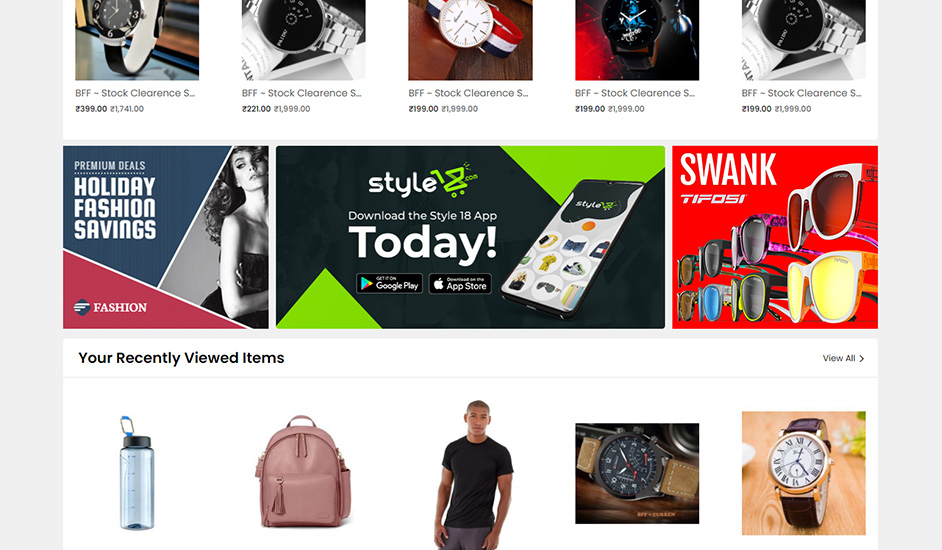This screenshot has height=550, width=942.
Task: Expand recently viewed with View All chevron
Action: pyautogui.click(x=861, y=359)
